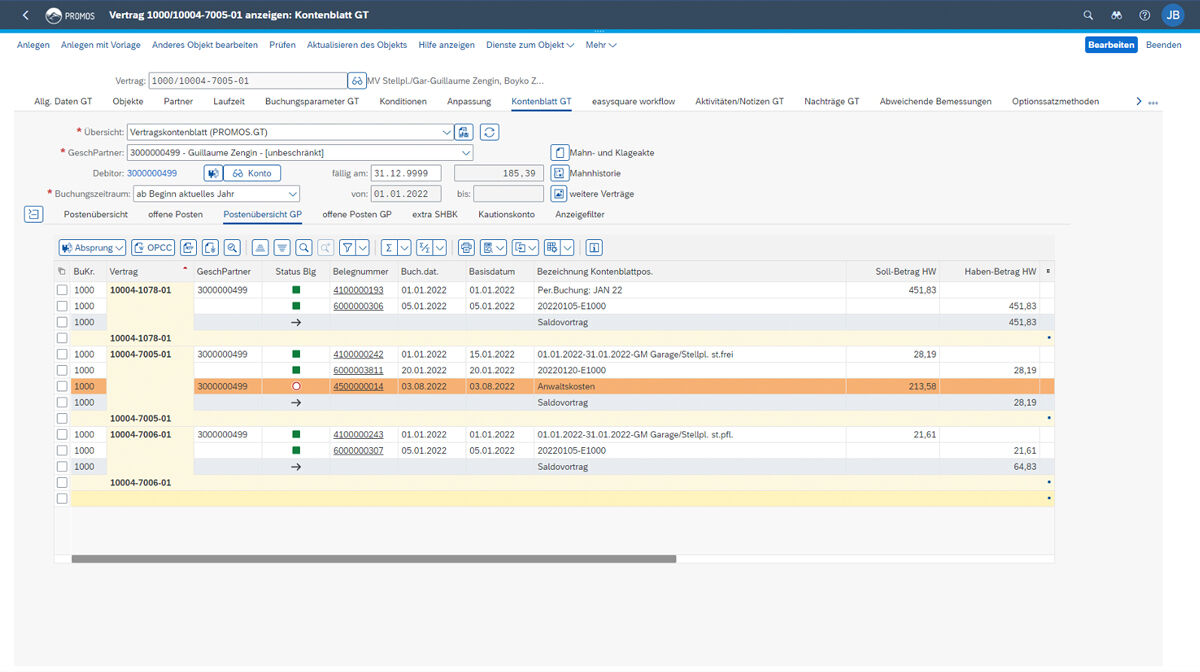This screenshot has height=672, width=1200.
Task: Click the summation sigma icon
Action: pos(389,247)
